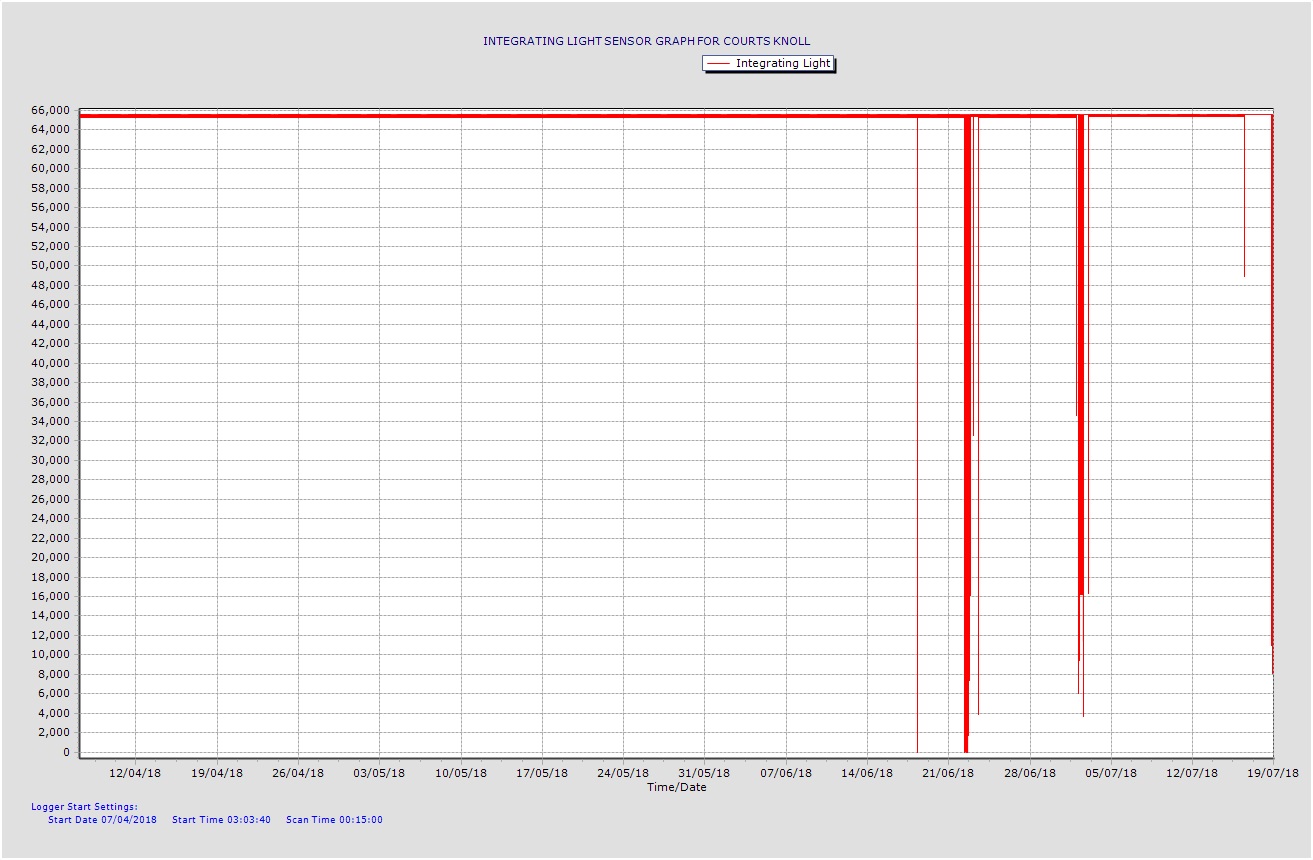Click the 66,000 y-axis label
Screen dimensions: 1313x860
pyautogui.click(x=50, y=110)
